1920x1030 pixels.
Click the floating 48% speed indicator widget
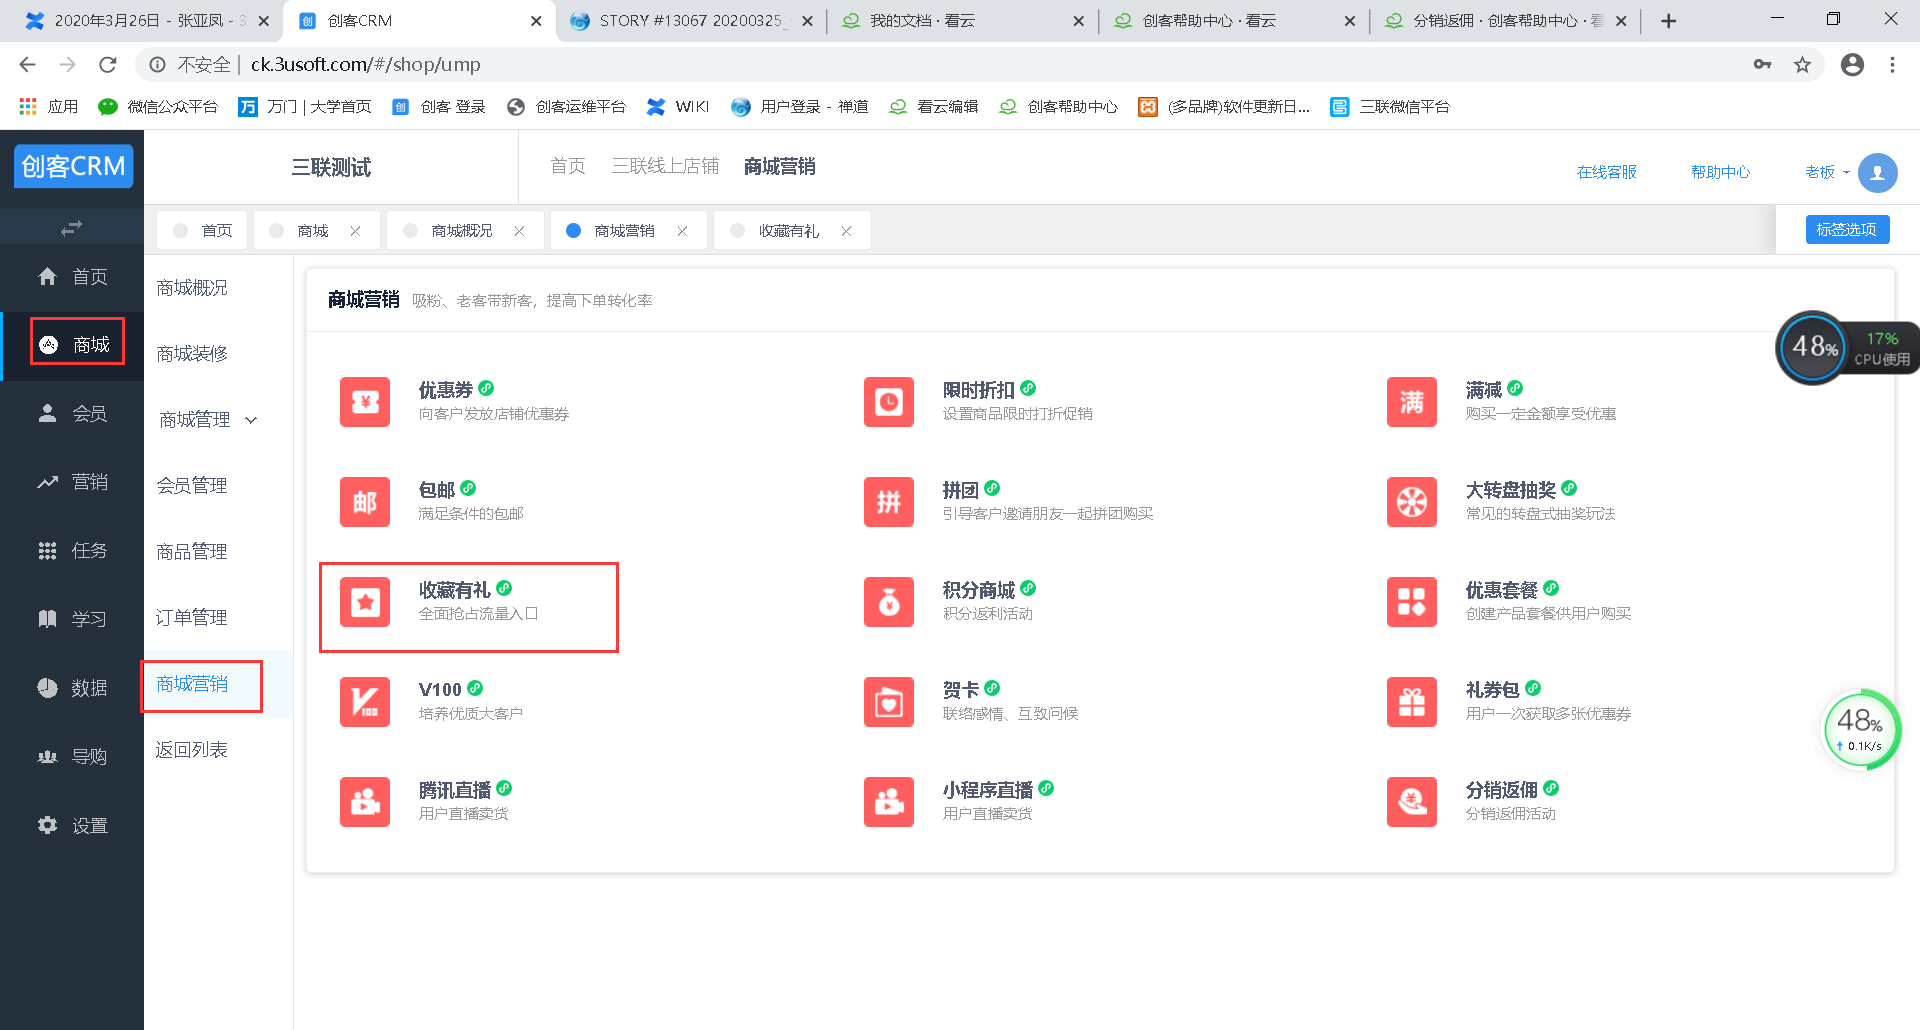(1860, 730)
